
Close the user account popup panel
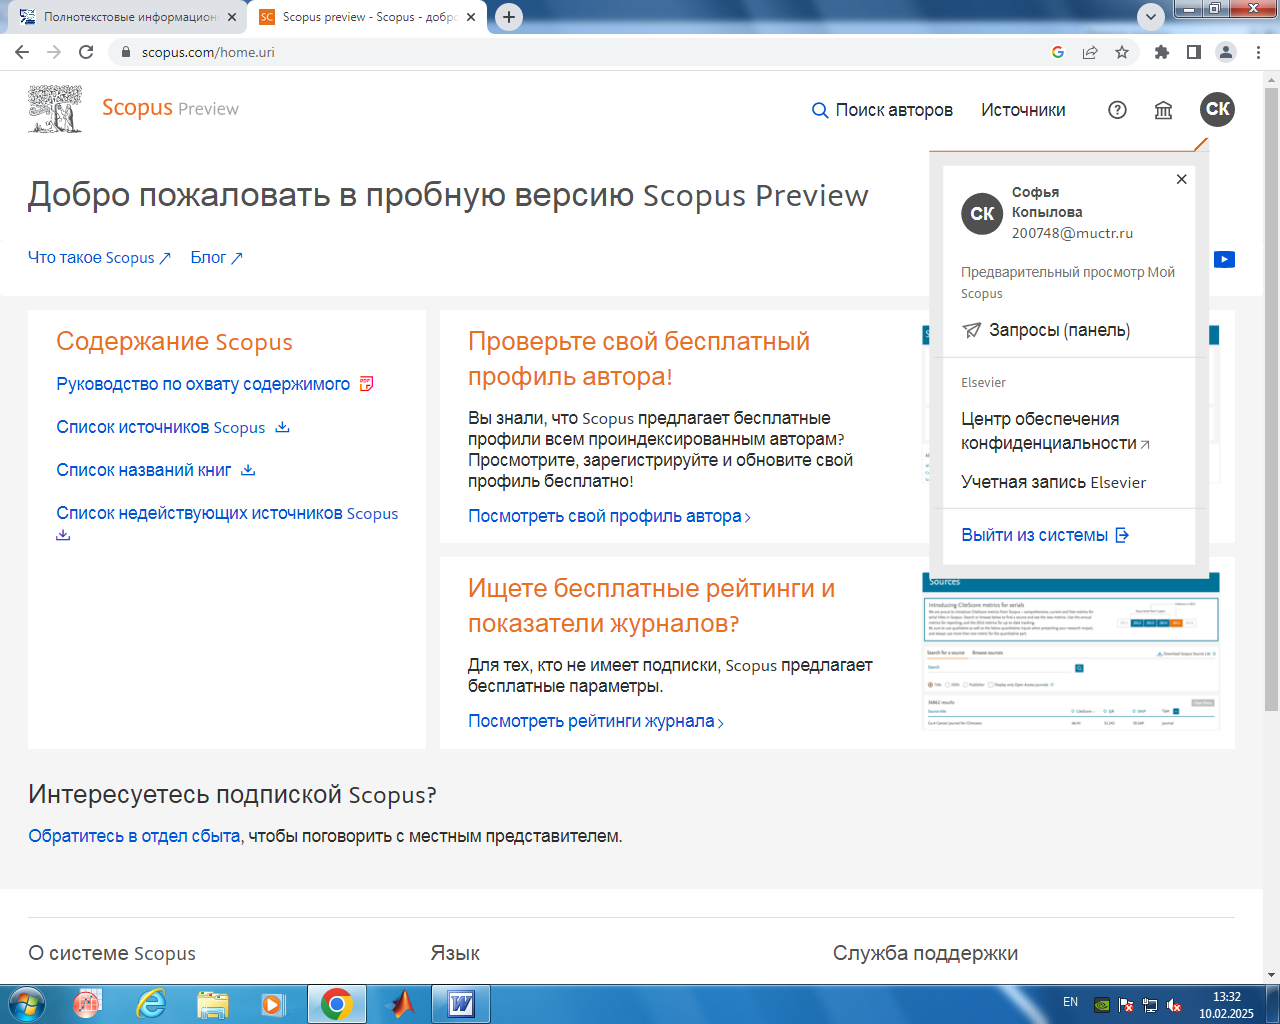coord(1181,179)
